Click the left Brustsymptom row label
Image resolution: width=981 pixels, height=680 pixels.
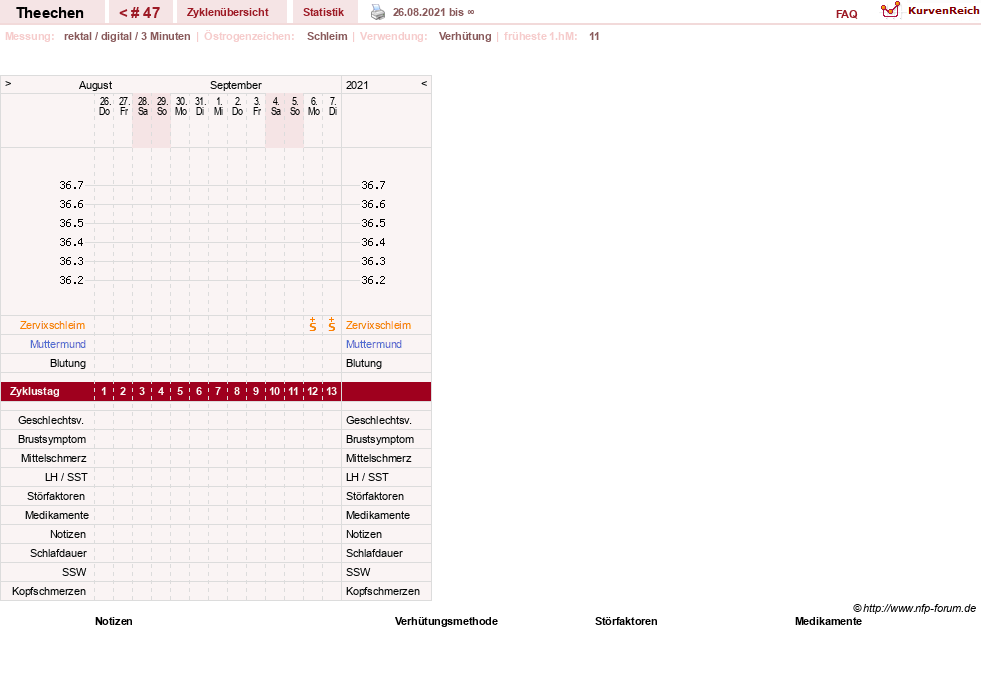tap(52, 439)
